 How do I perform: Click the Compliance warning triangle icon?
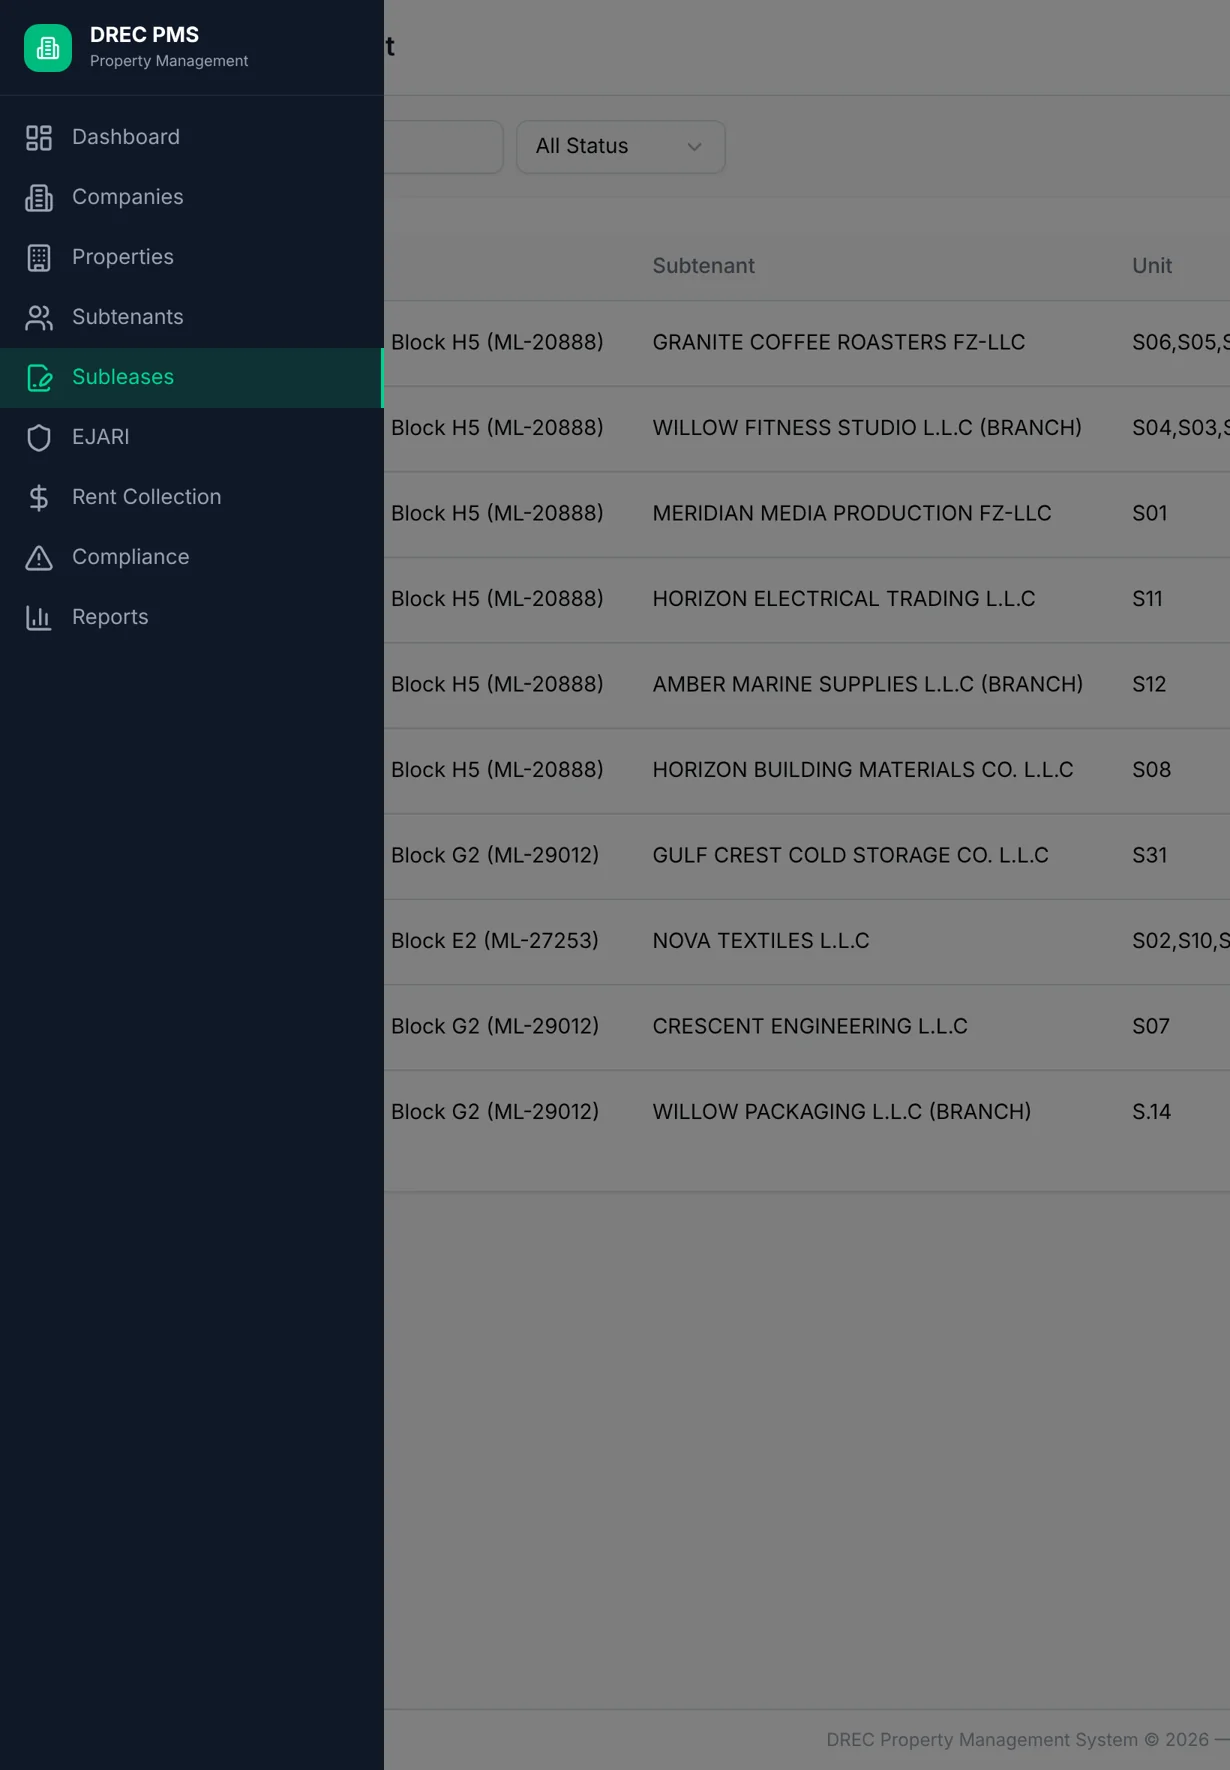point(39,558)
